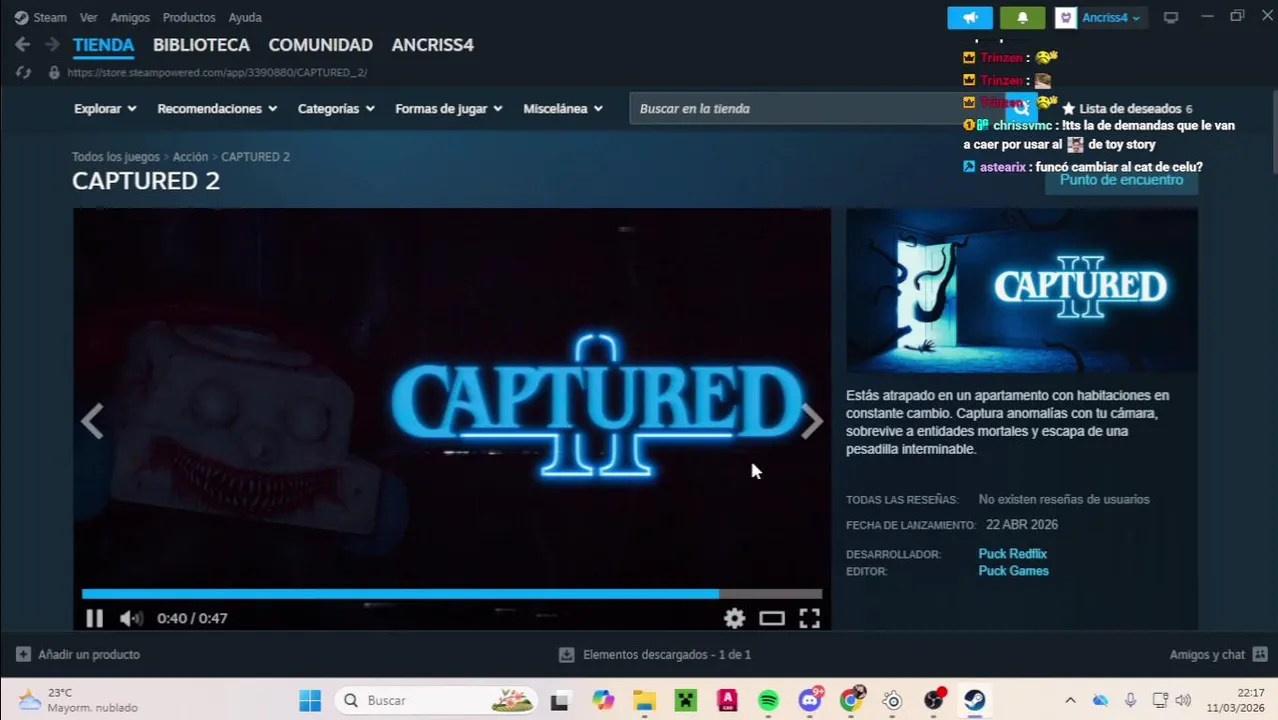Open trailer settings gear icon
The image size is (1278, 720).
pos(734,618)
